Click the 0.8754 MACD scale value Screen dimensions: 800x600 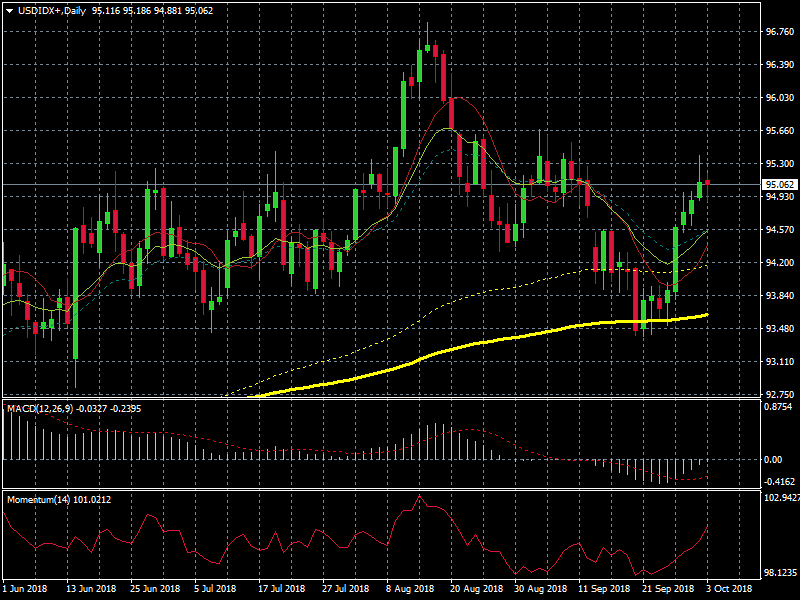point(778,407)
